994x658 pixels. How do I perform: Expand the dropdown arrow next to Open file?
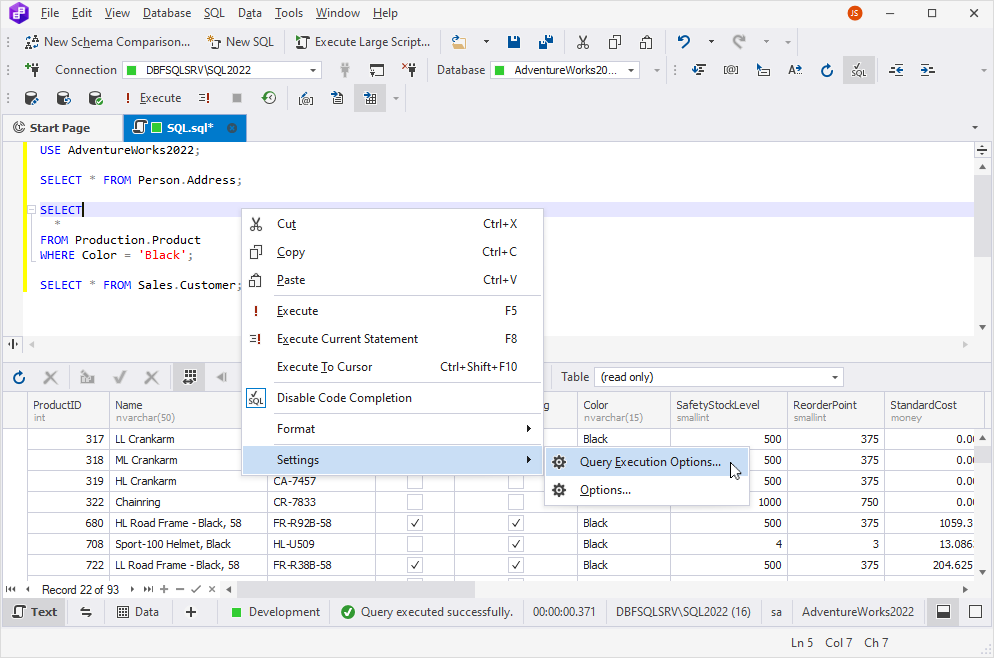click(486, 42)
